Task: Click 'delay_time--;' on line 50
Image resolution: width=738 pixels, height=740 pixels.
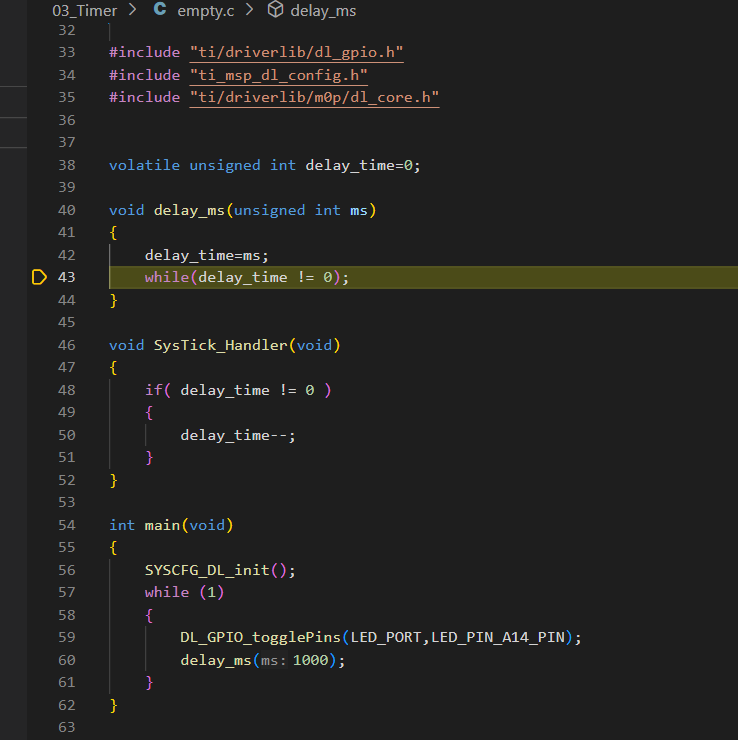Action: pos(238,435)
